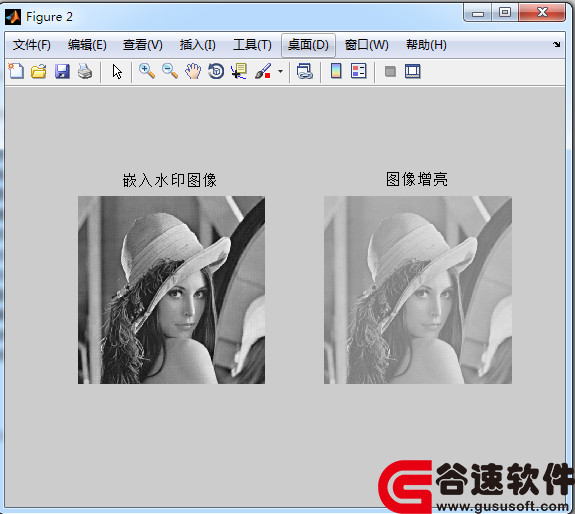The width and height of the screenshot is (575, 514).
Task: Print the figure via the printer icon
Action: click(x=85, y=71)
